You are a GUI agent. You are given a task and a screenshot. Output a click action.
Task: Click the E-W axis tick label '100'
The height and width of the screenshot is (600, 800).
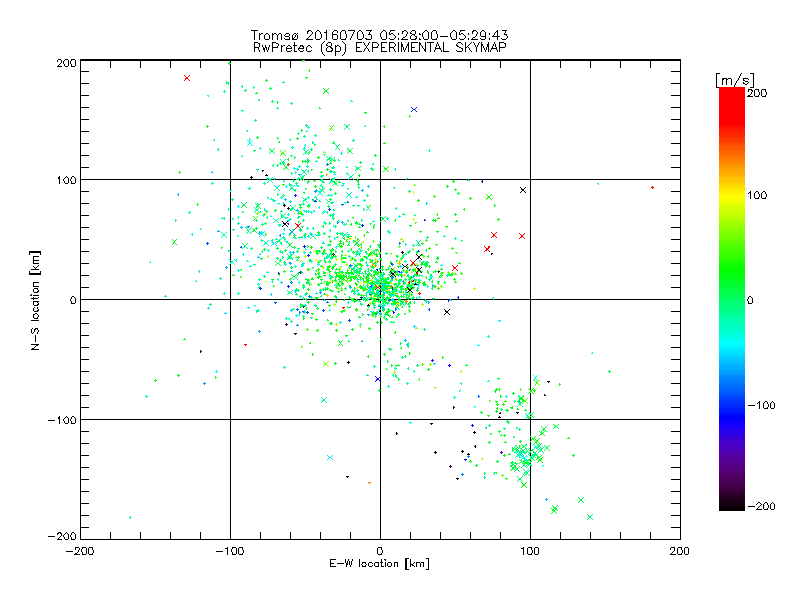tap(530, 551)
